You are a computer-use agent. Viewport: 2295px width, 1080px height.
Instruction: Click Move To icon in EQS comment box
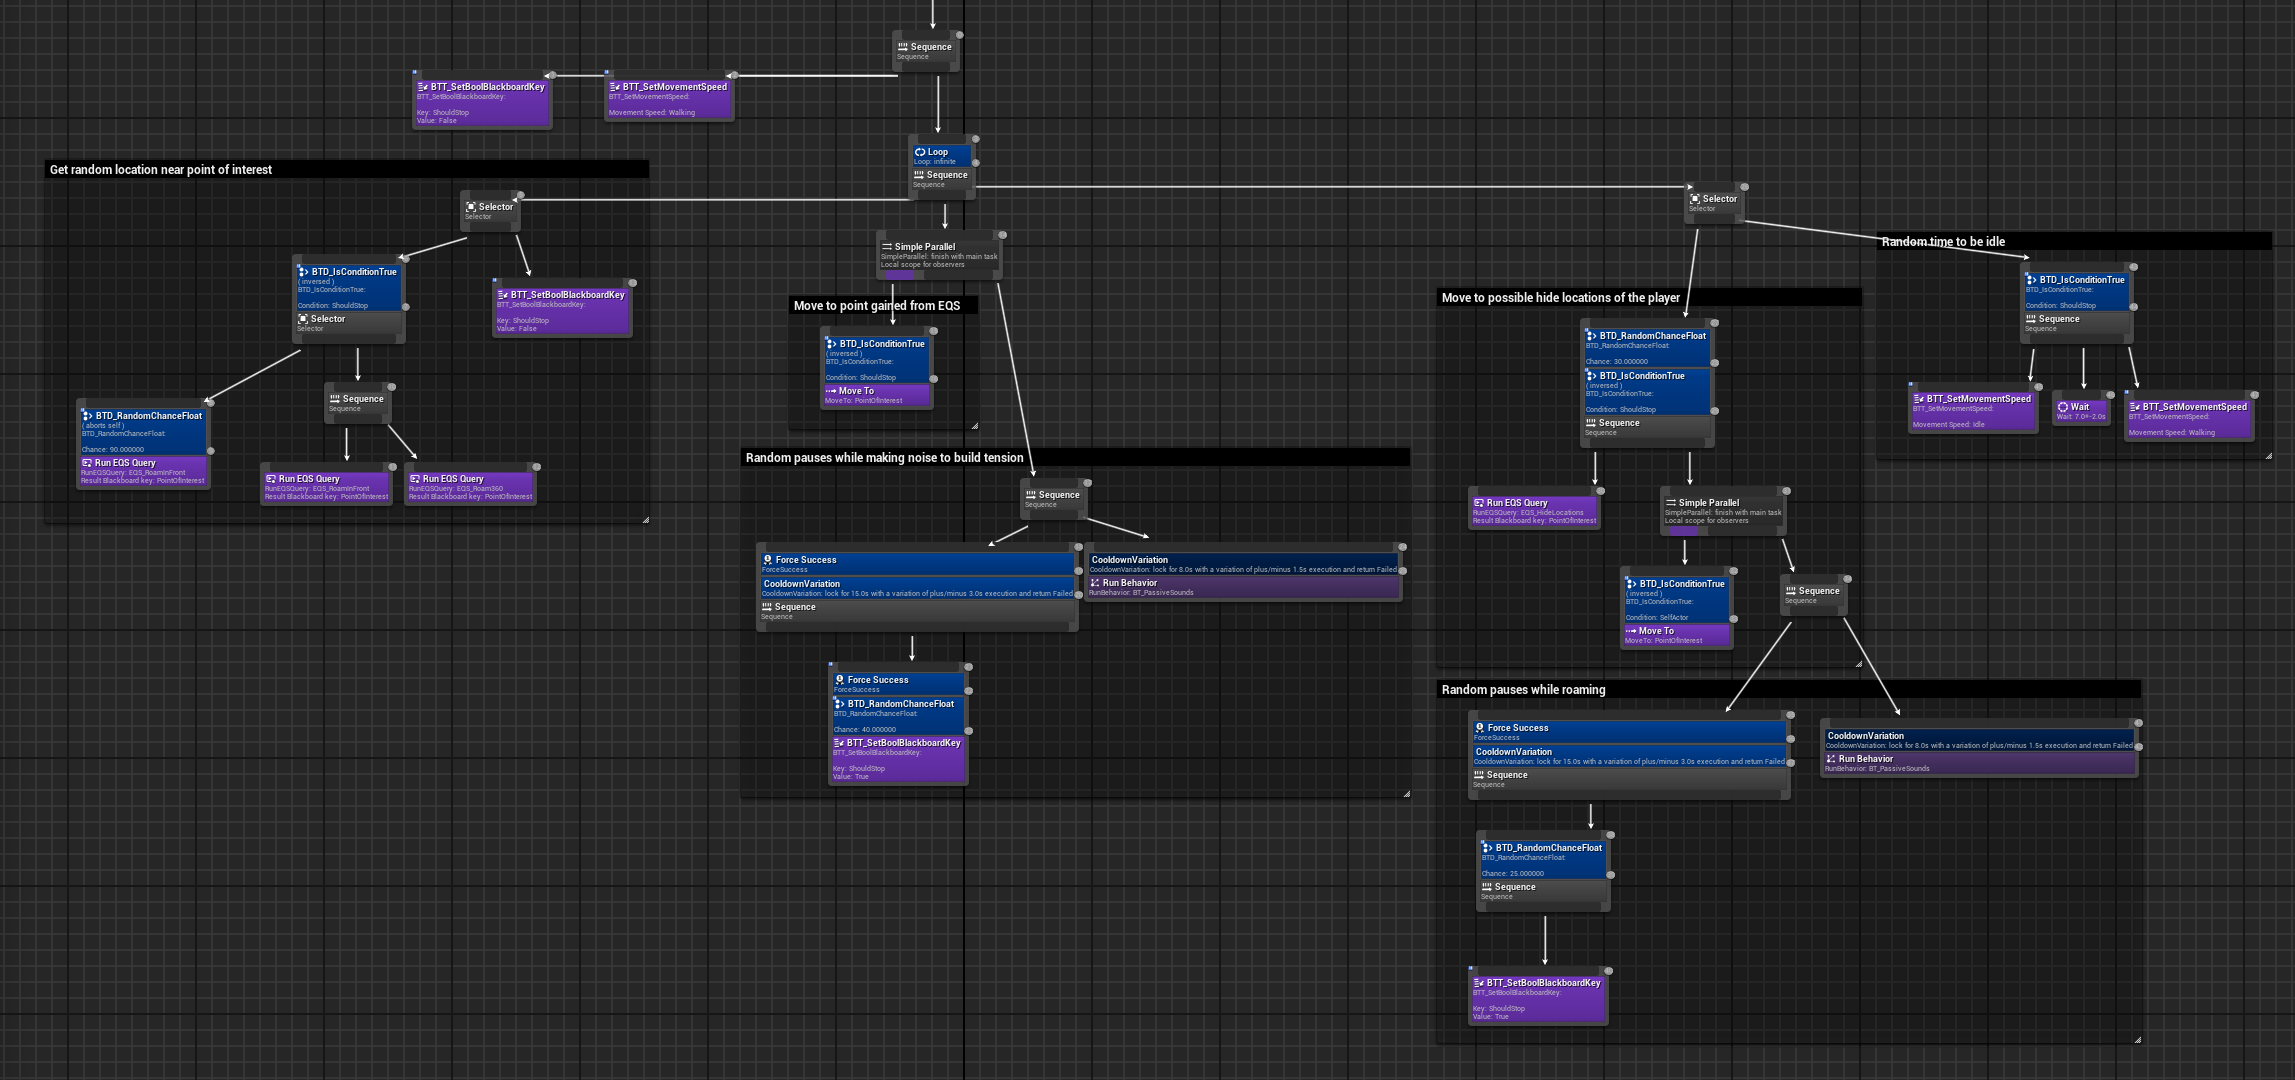click(x=830, y=391)
